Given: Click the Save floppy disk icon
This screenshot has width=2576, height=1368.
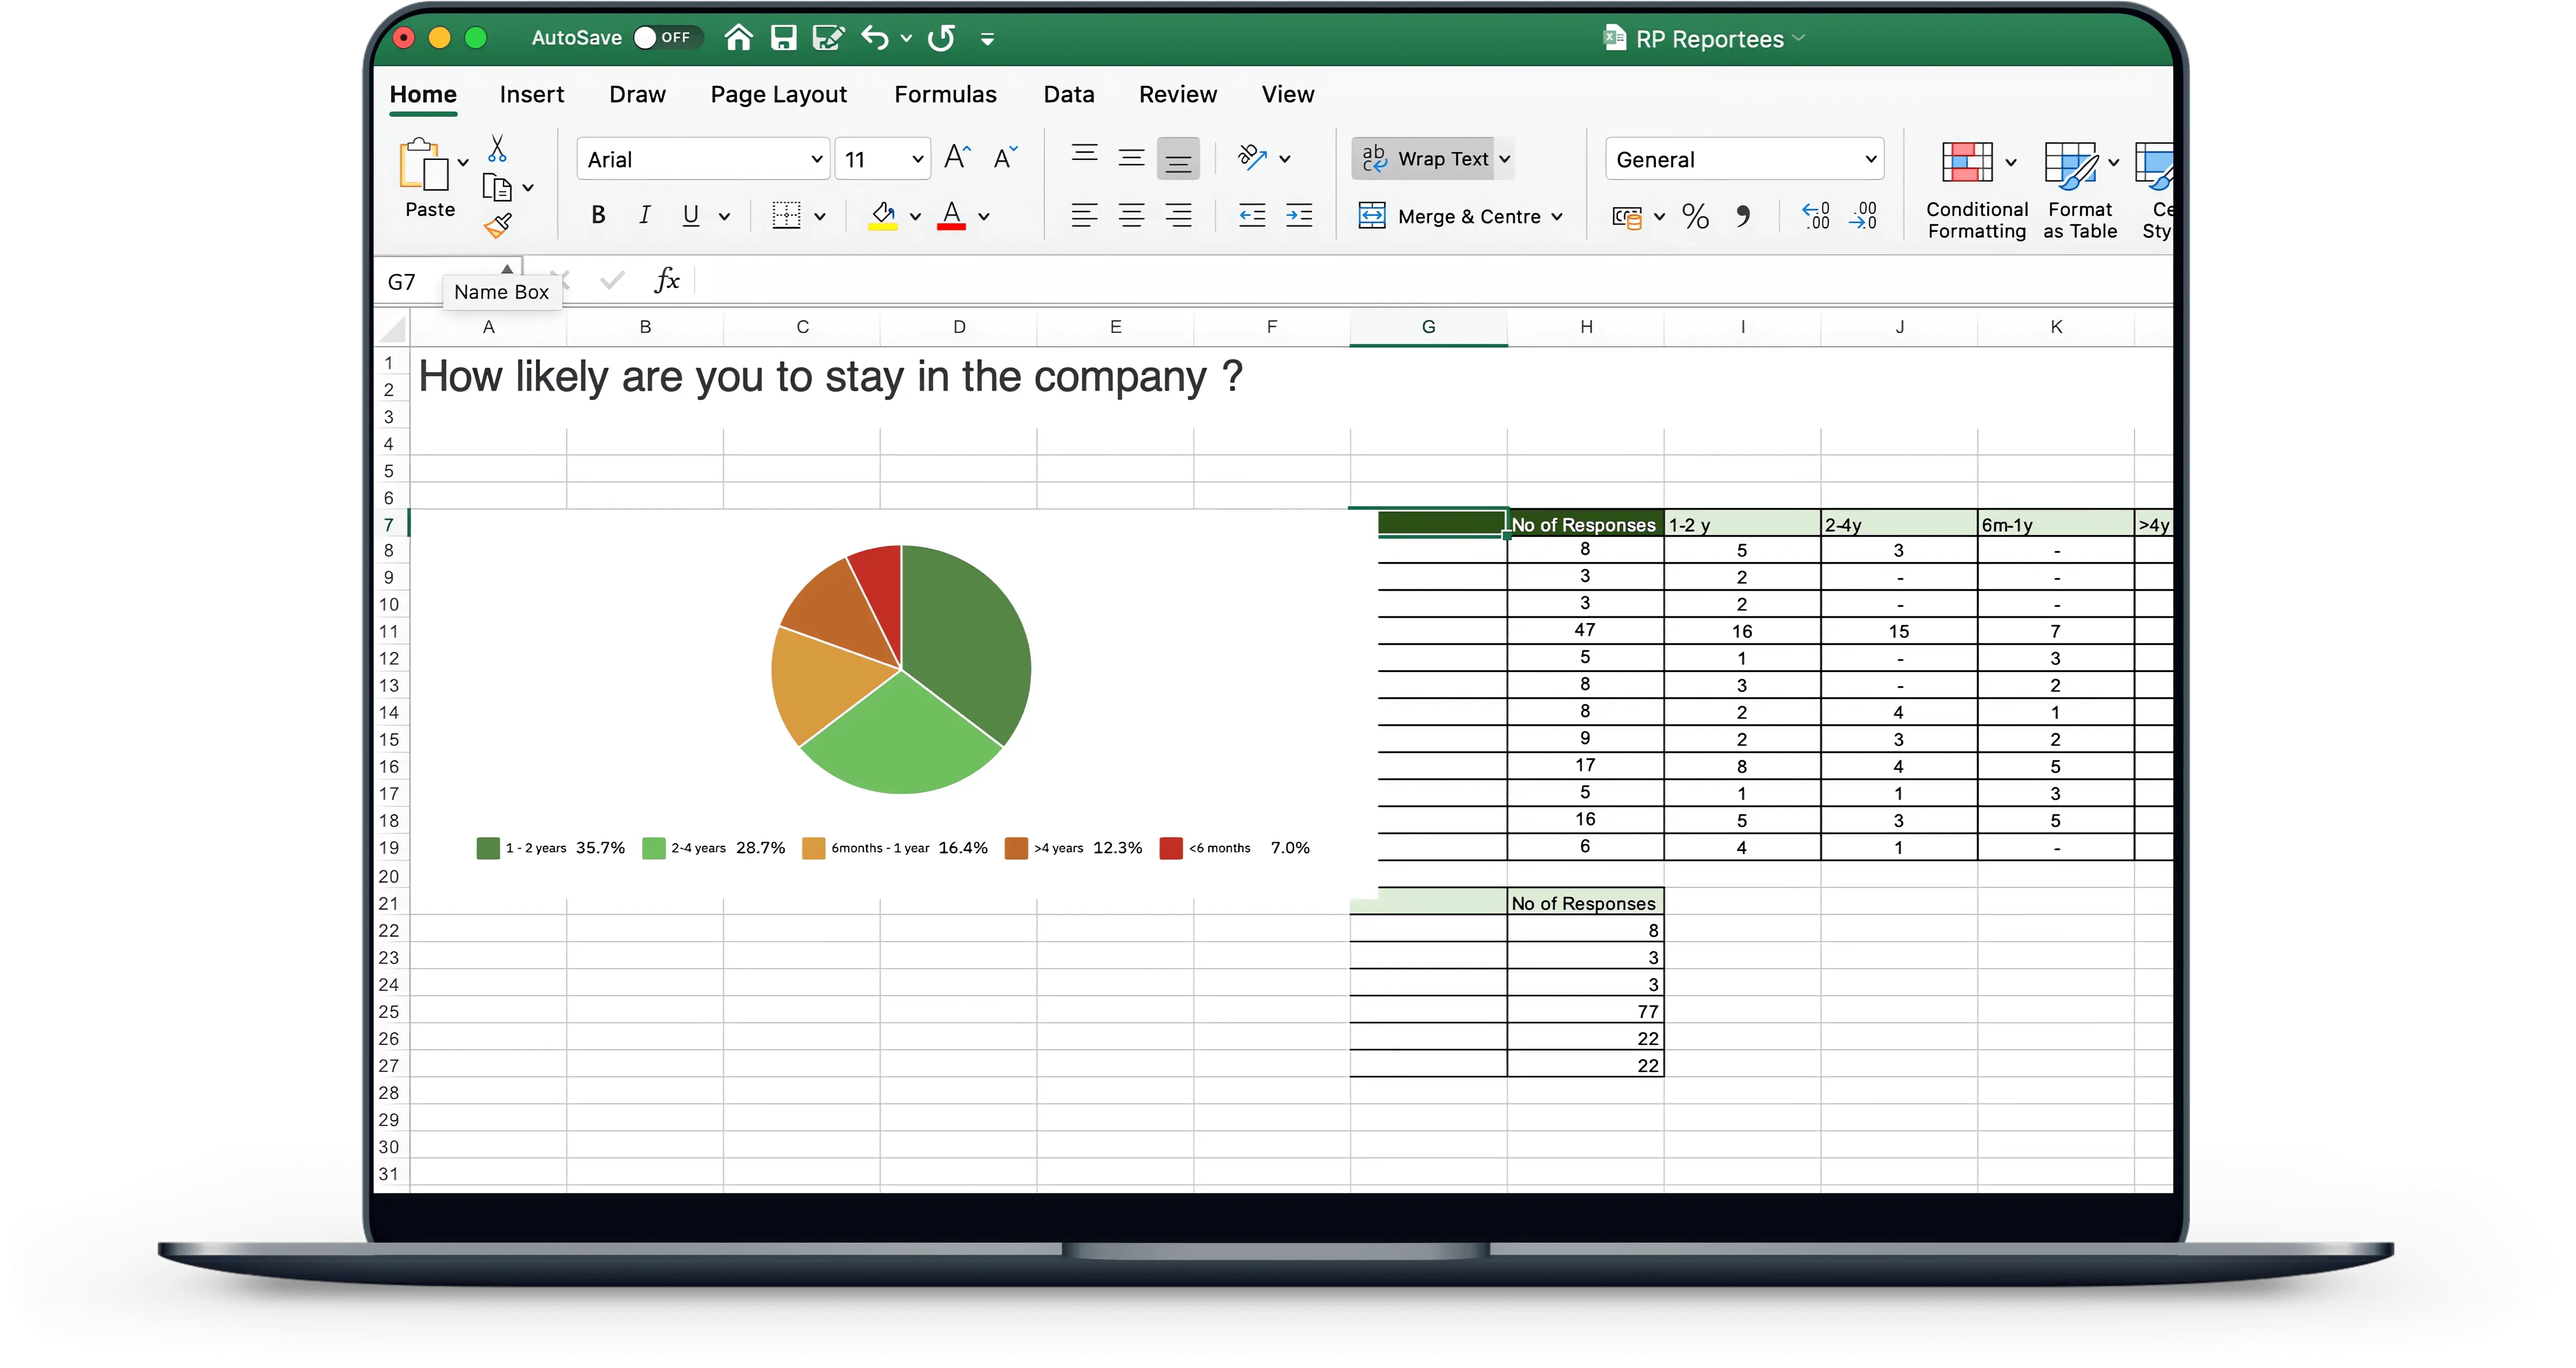Looking at the screenshot, I should (x=783, y=38).
